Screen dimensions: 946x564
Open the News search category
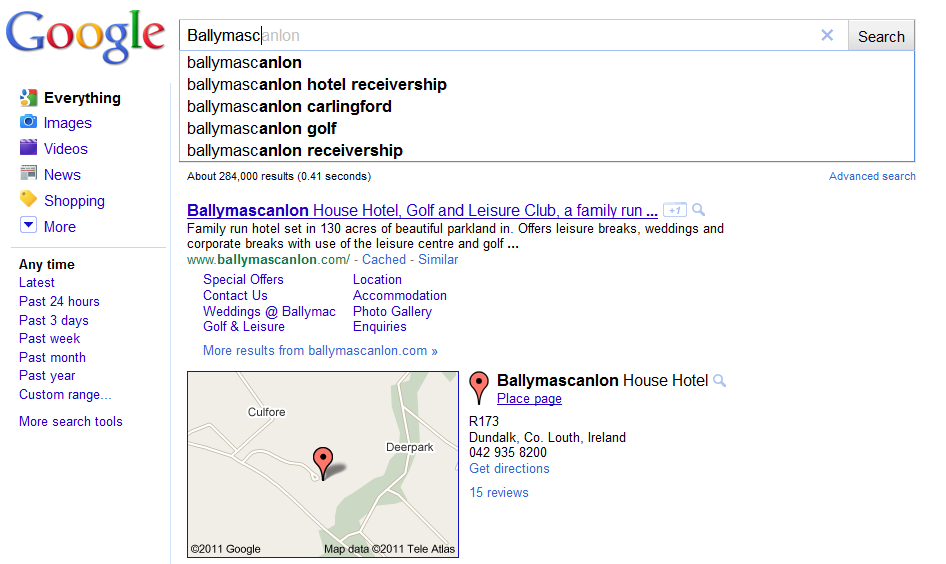(x=62, y=175)
